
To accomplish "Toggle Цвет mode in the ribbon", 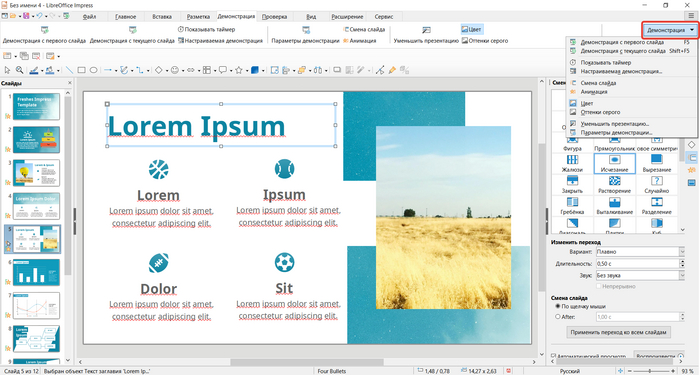I will point(471,29).
